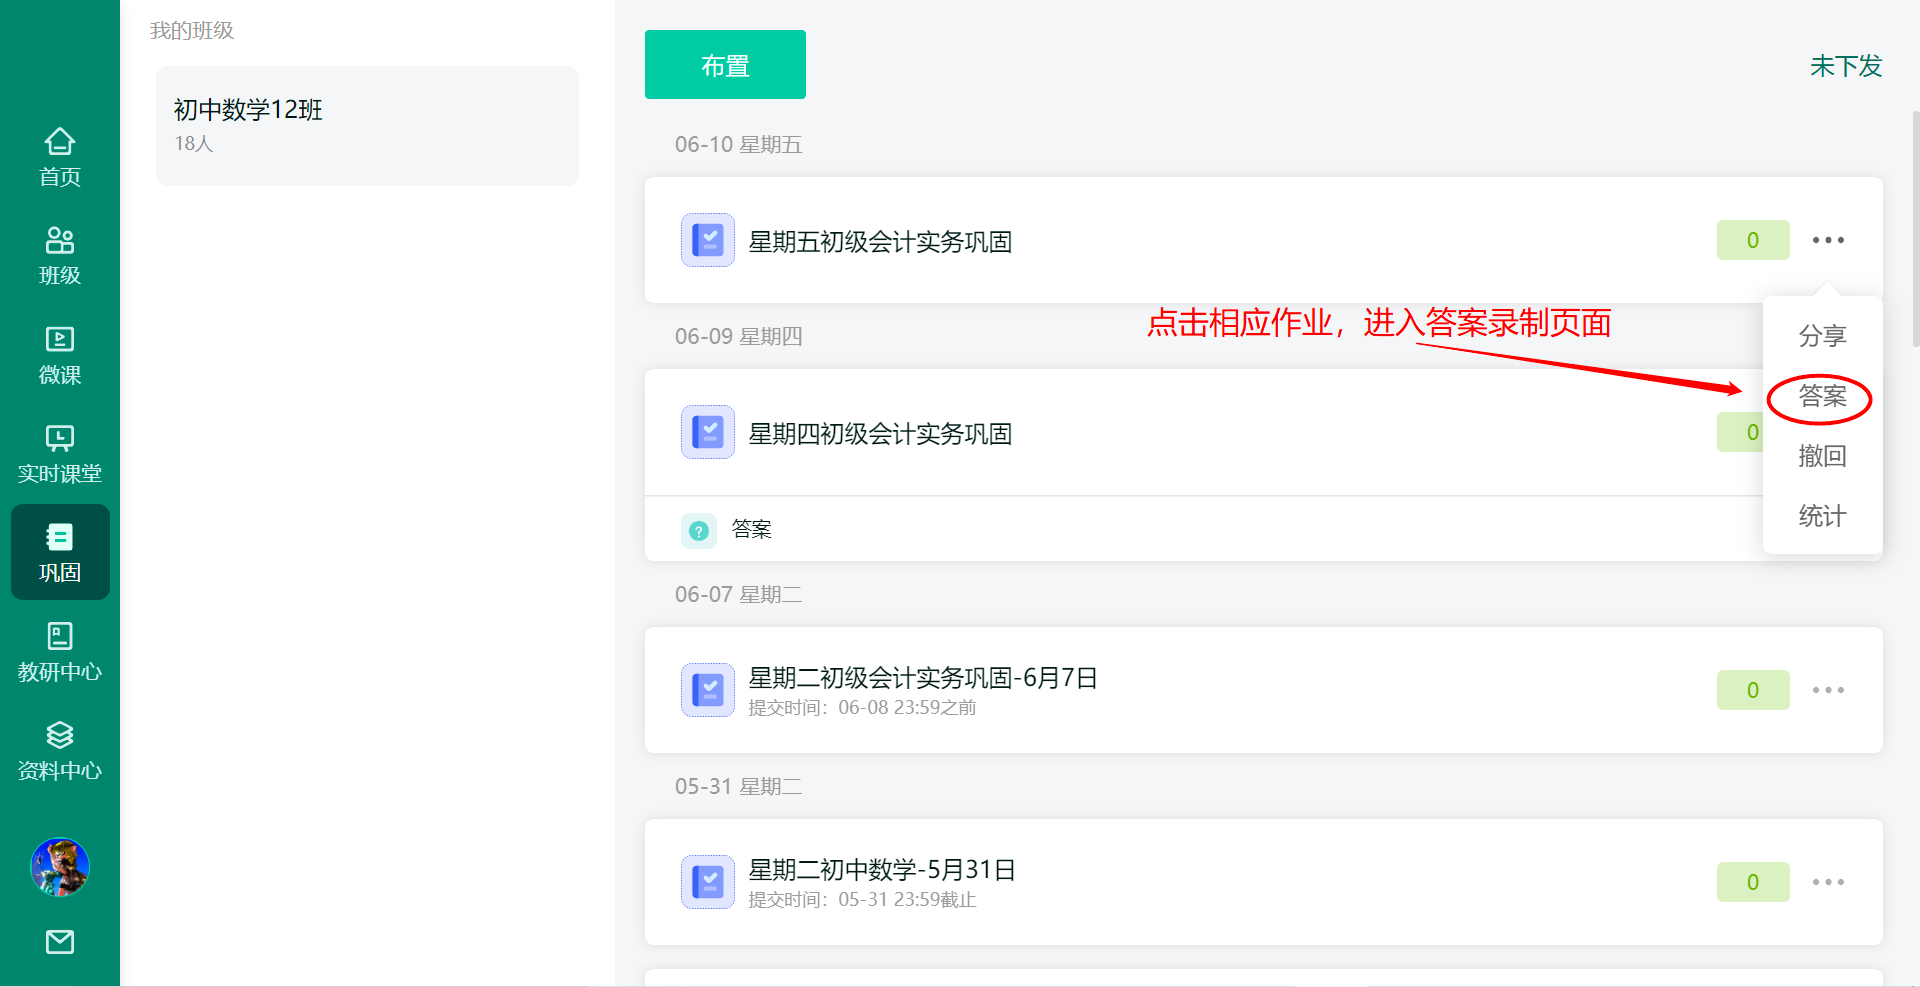
Task: Click the question-mark 答案 icon
Action: (x=699, y=530)
